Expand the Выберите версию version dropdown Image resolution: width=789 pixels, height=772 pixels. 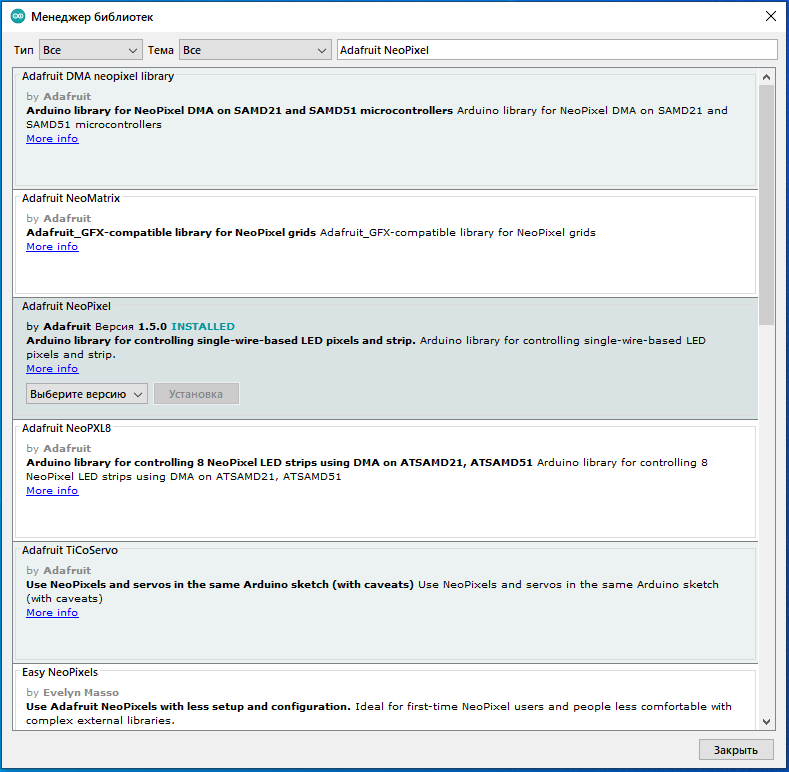click(87, 394)
